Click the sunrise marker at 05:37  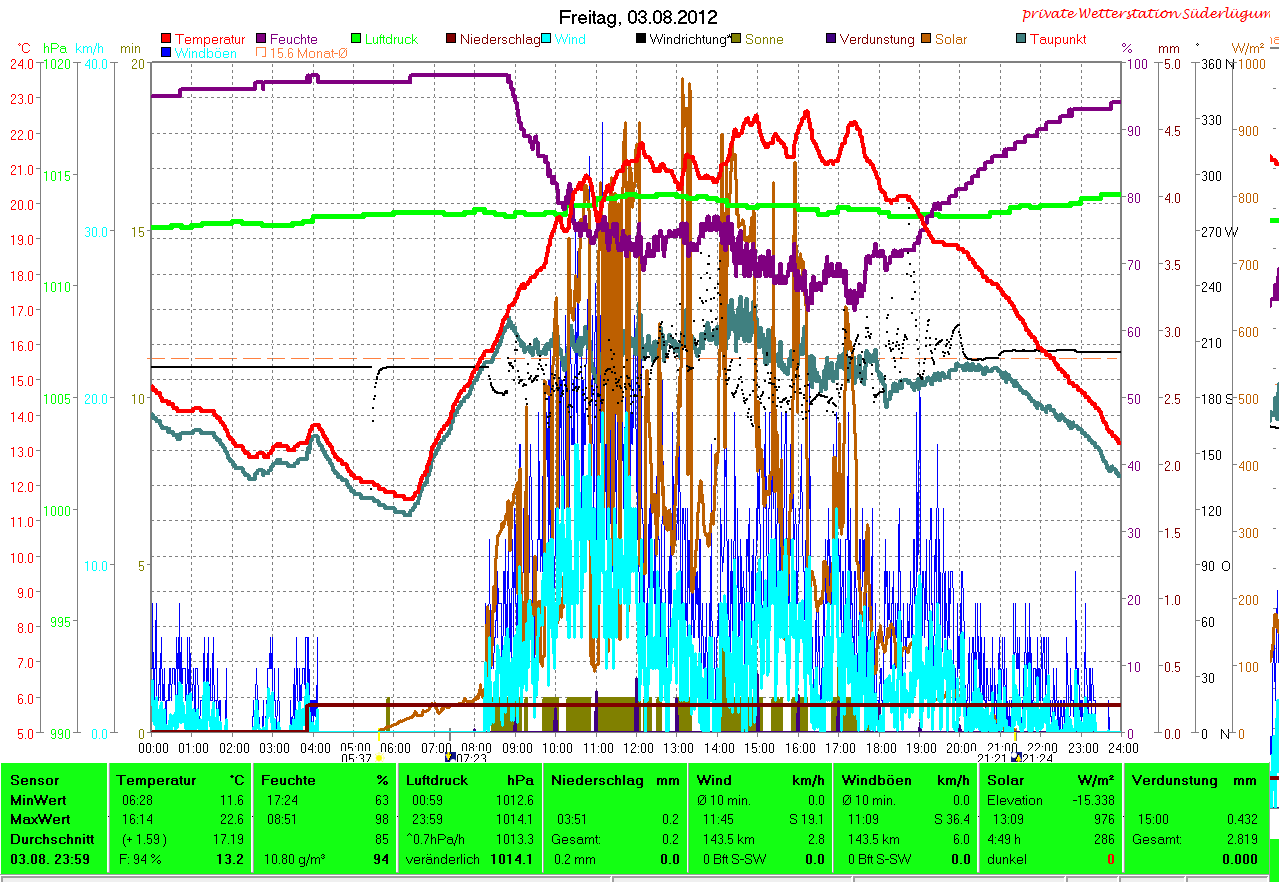[378, 758]
